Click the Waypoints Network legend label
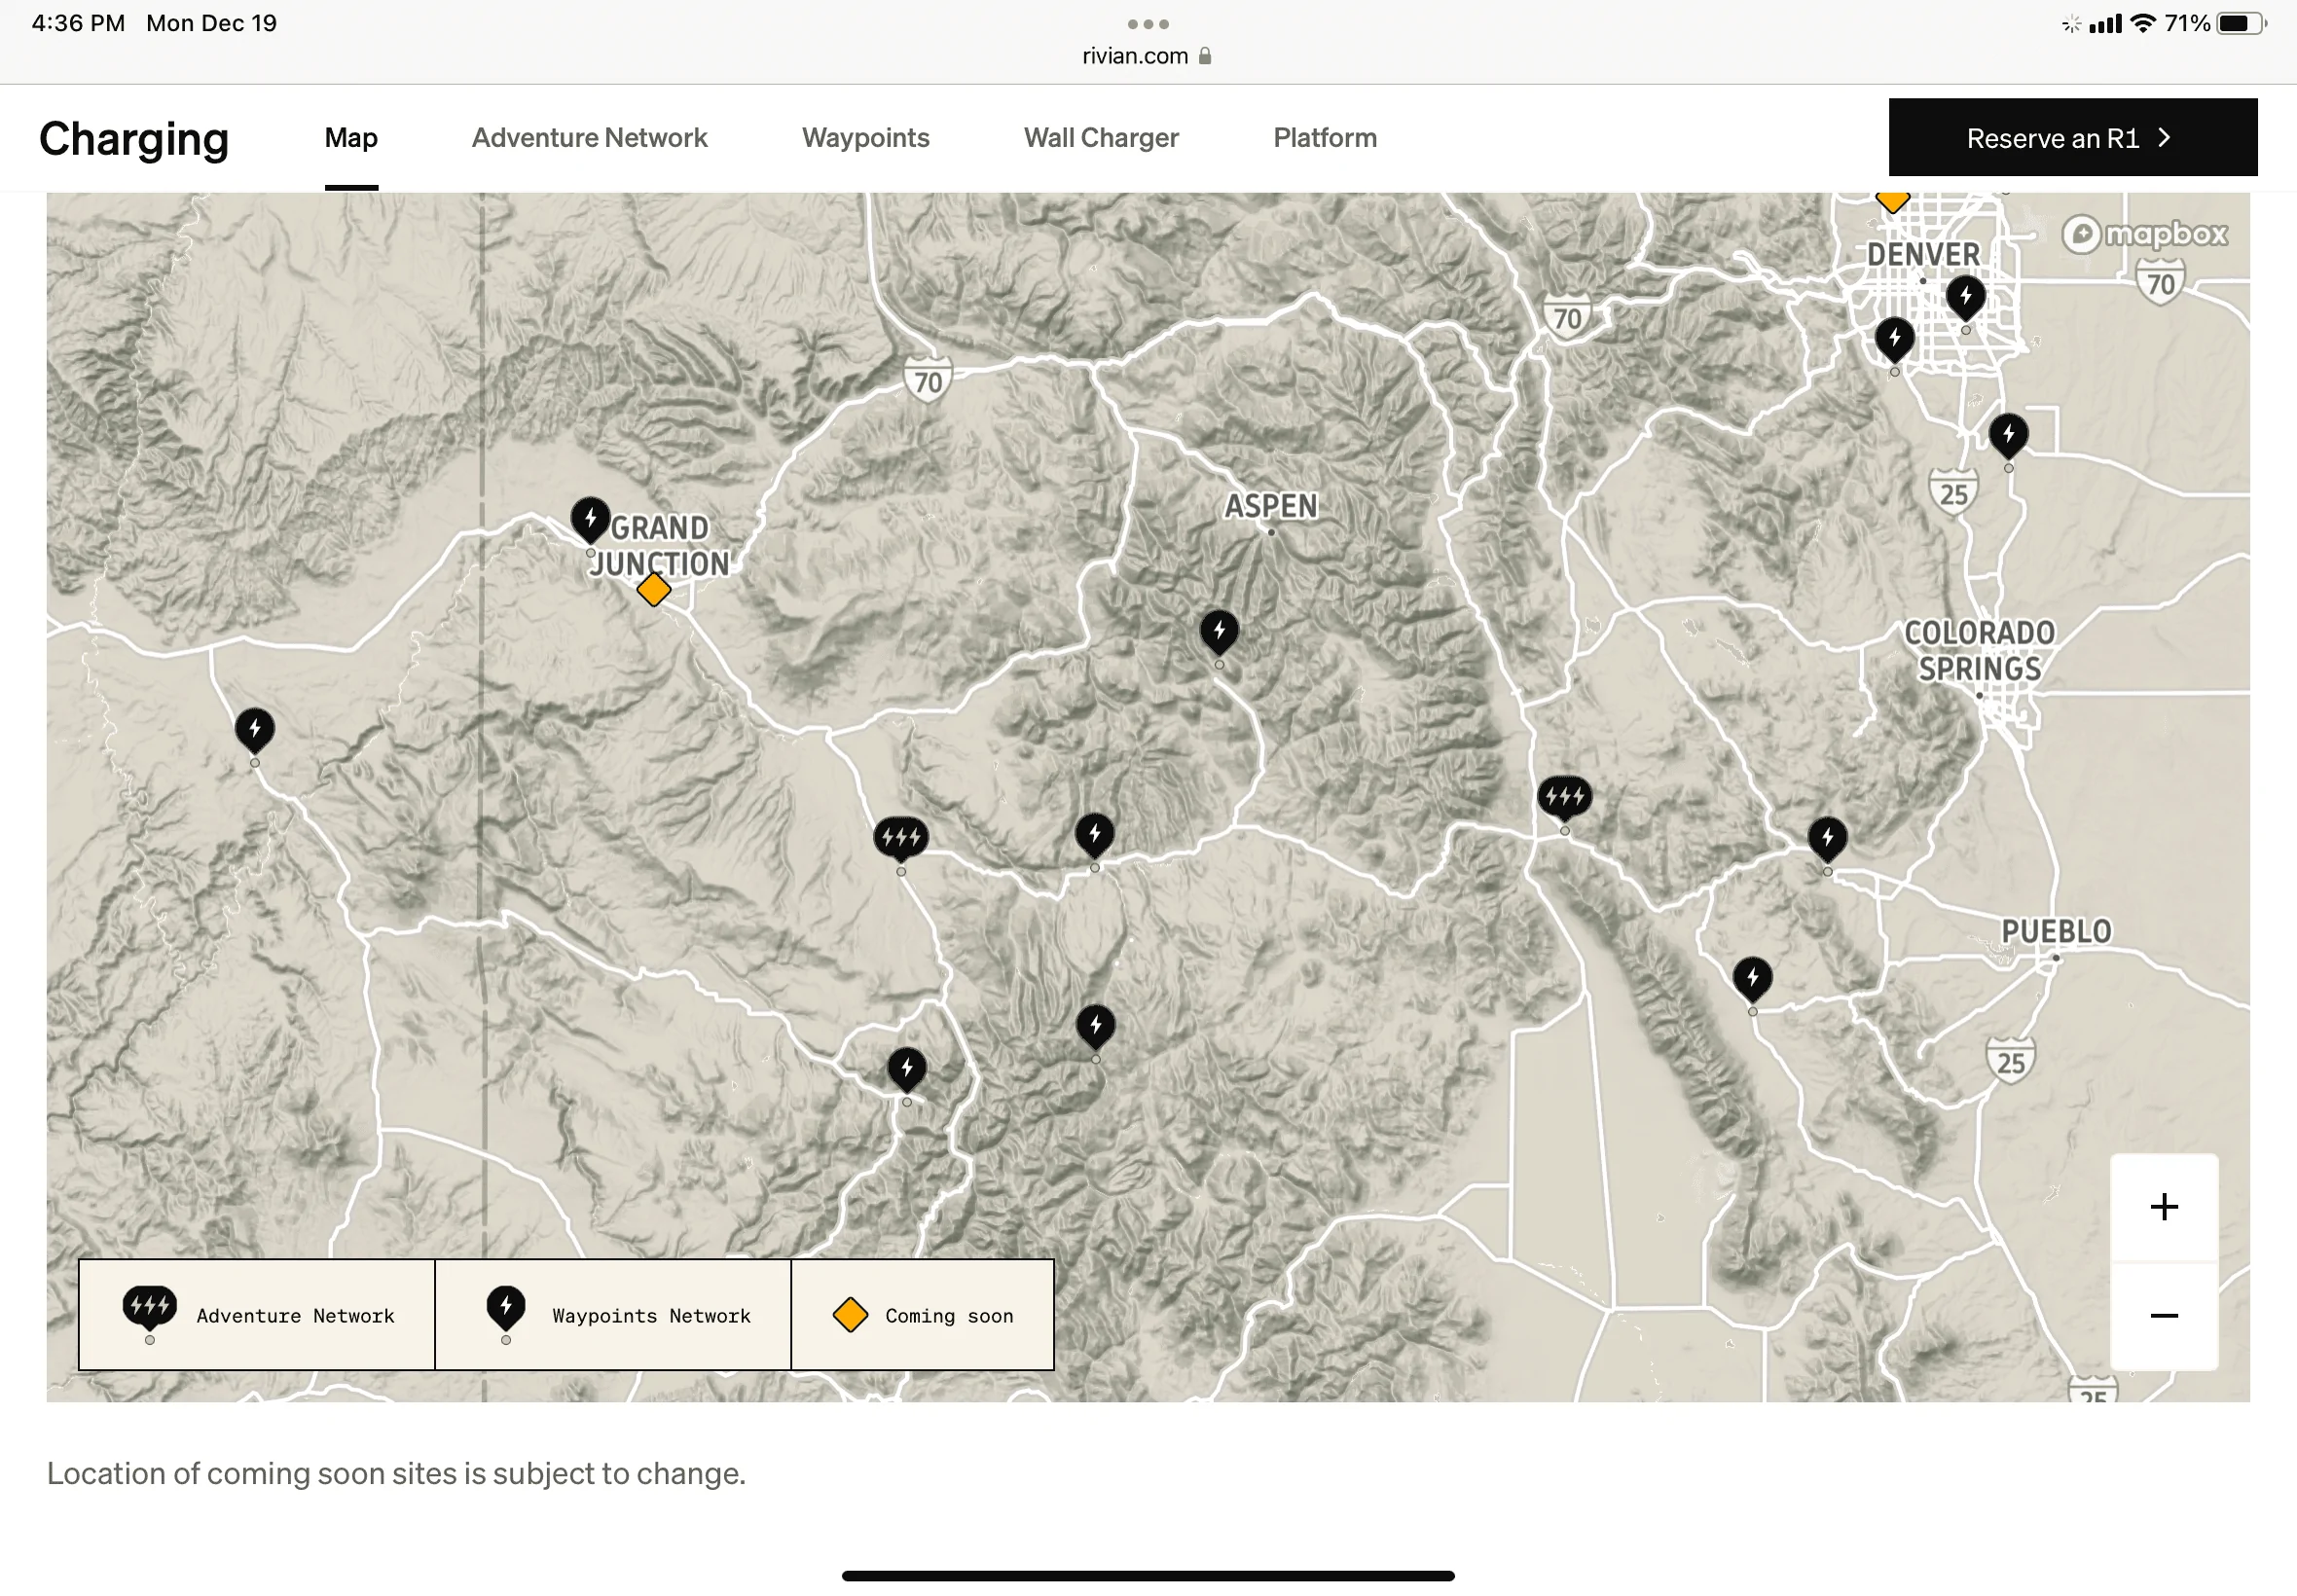 (651, 1317)
